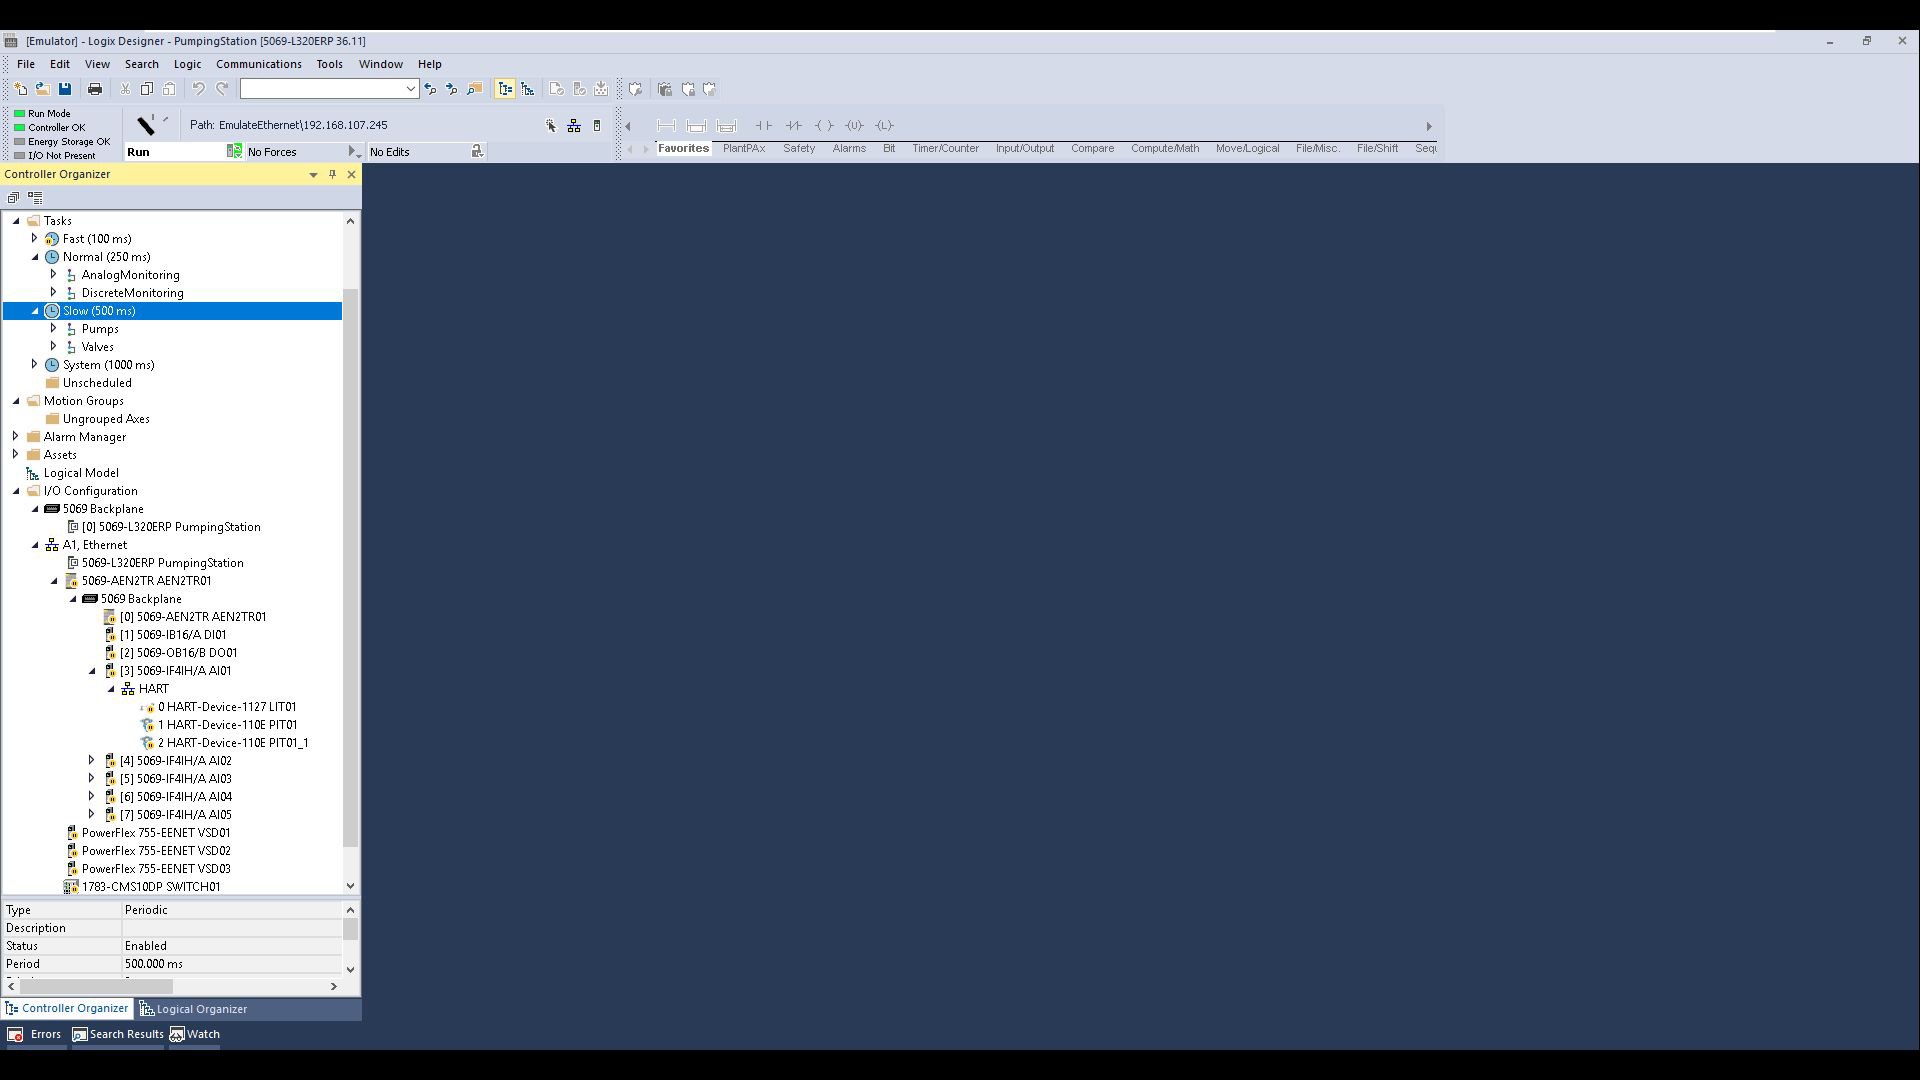Image resolution: width=1920 pixels, height=1080 pixels.
Task: Switch to the Timer/Counter instruction tab
Action: click(x=945, y=148)
